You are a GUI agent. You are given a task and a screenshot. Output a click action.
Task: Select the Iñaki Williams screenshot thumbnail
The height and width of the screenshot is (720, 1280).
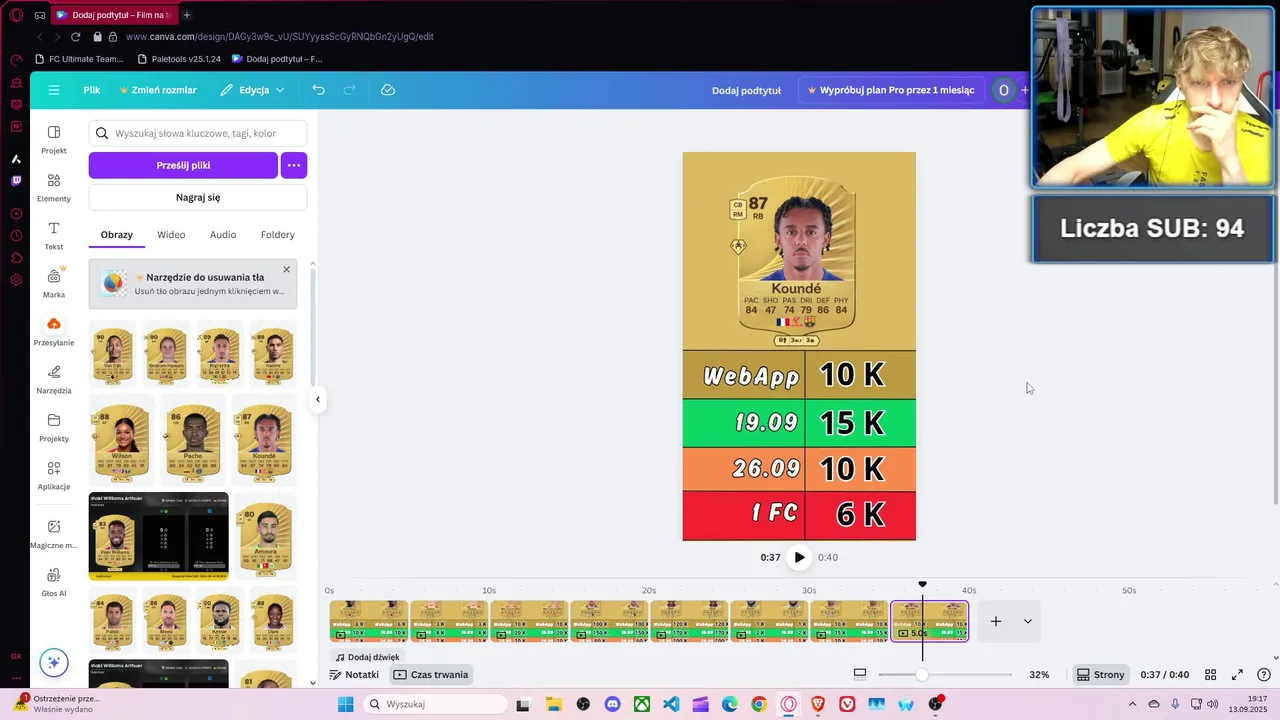tap(159, 536)
